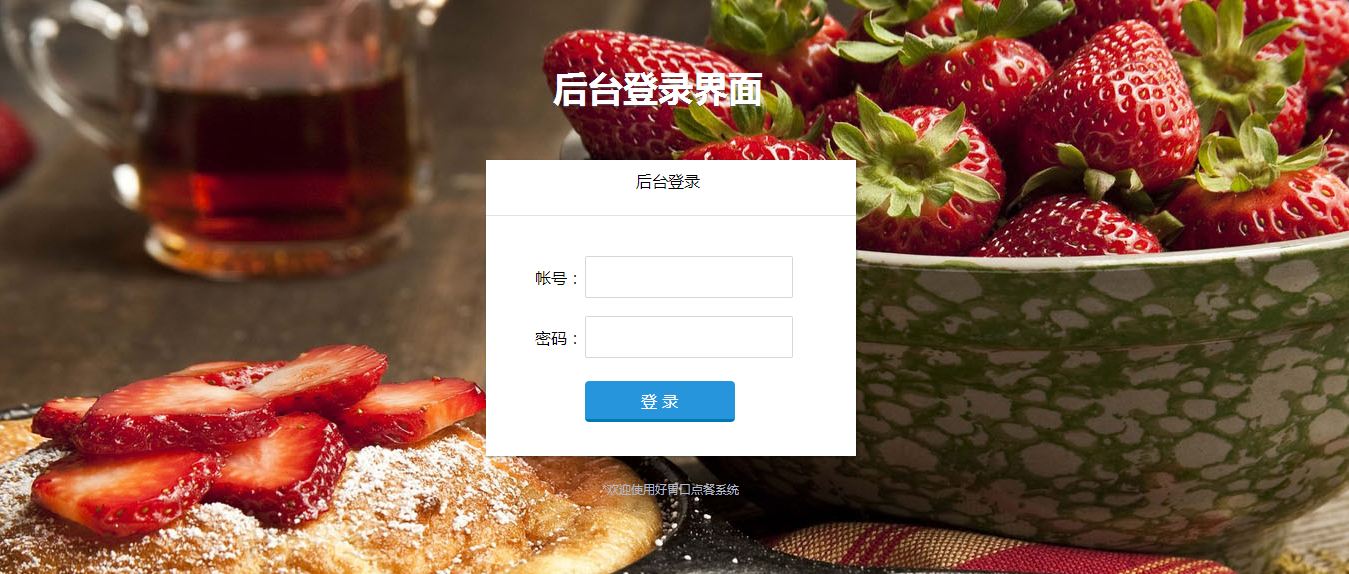This screenshot has width=1349, height=574.
Task: Select the 密码： label text
Action: (x=557, y=338)
